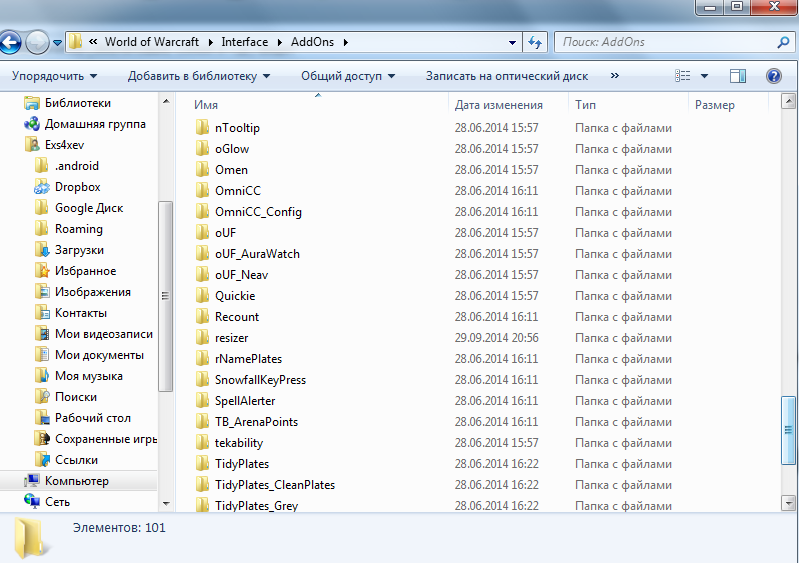Screen dimensions: 799x563
Task: Click file list vertical scrollbar thumb
Action: [x=788, y=431]
